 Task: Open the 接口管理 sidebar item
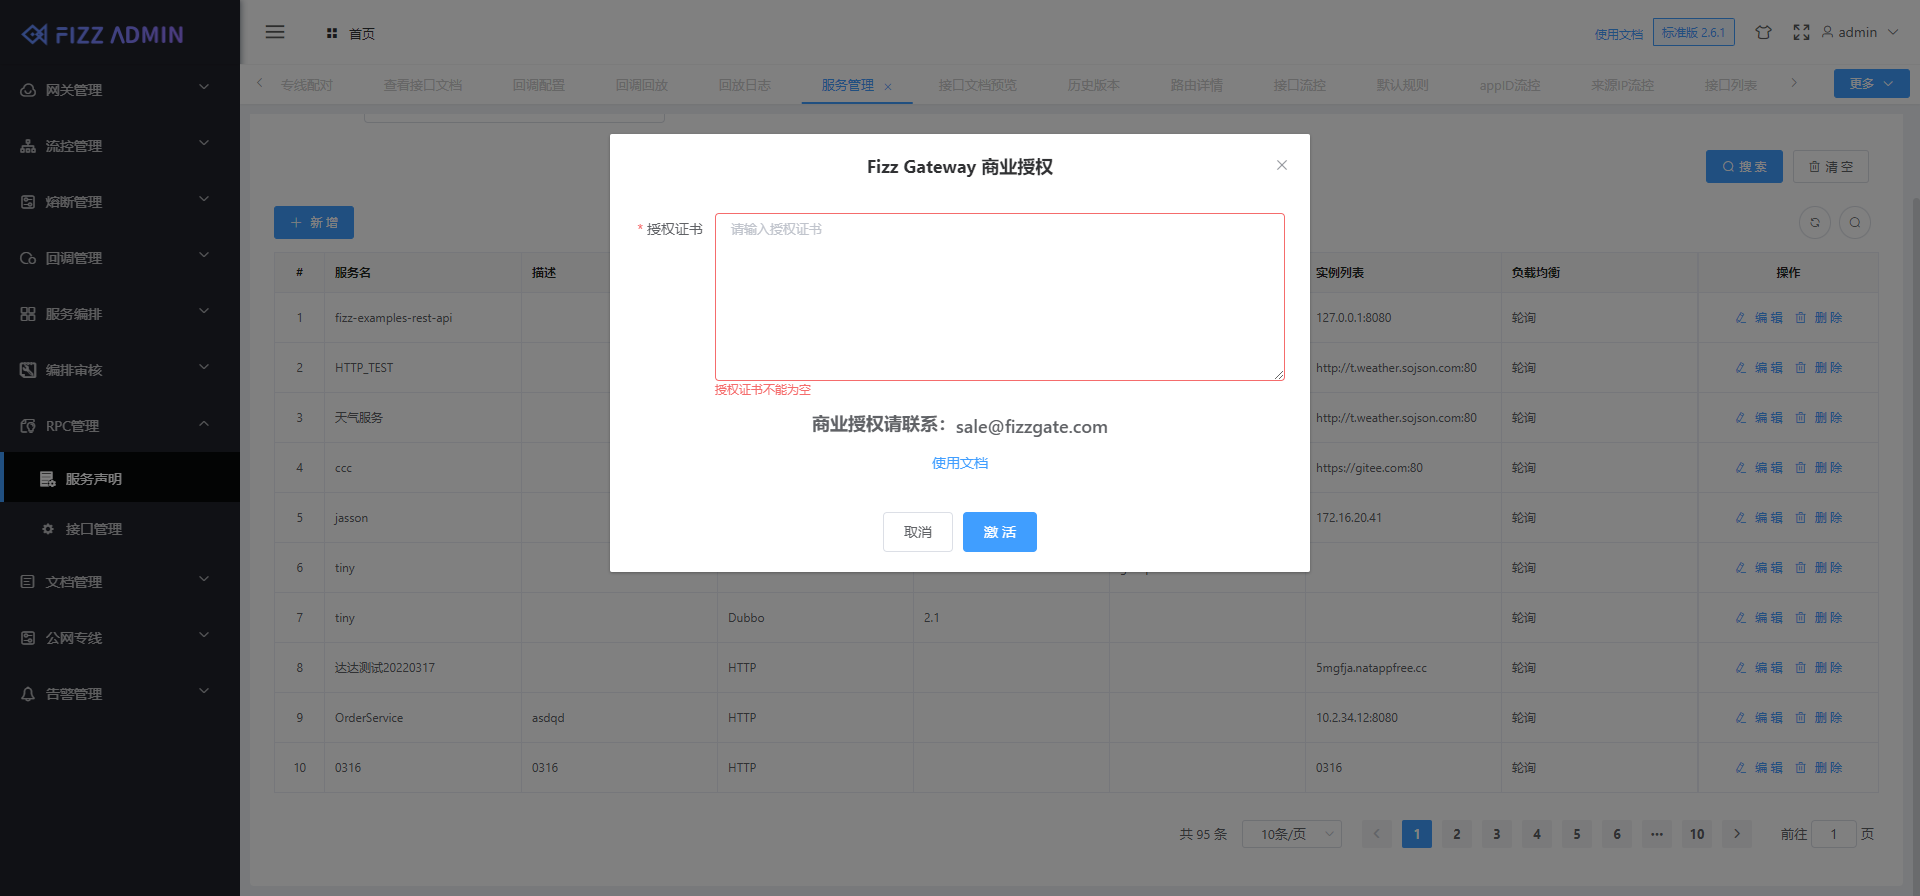[120, 529]
